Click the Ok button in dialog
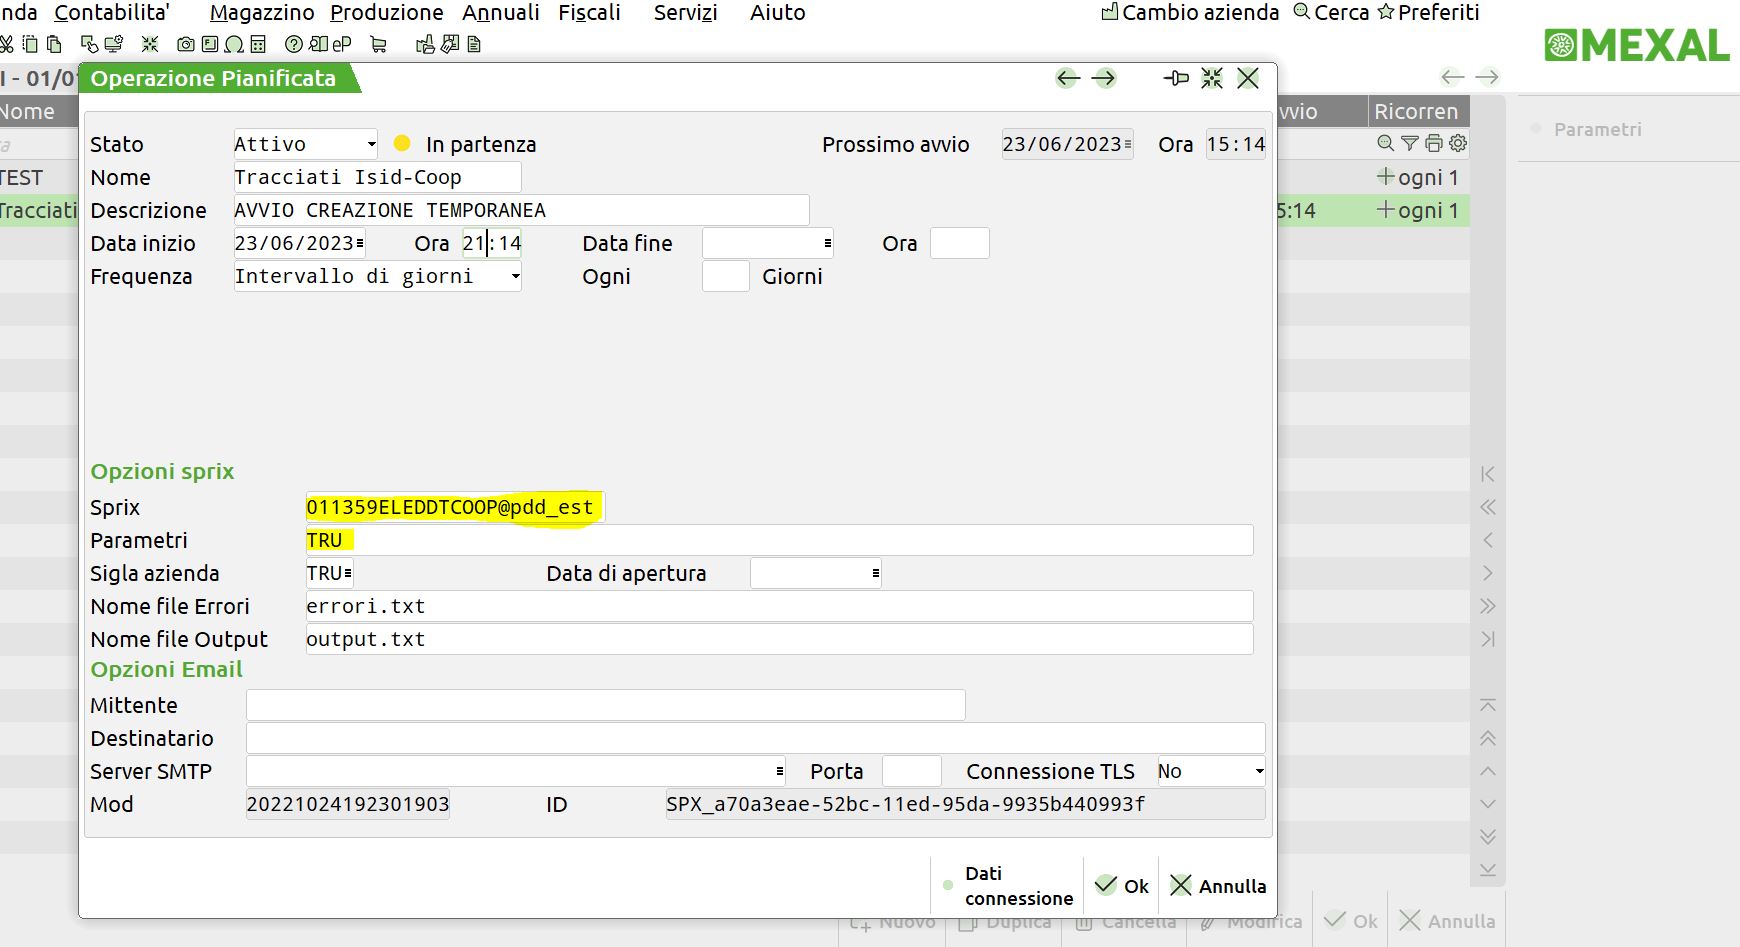Screen dimensions: 1740x947 click(1122, 886)
